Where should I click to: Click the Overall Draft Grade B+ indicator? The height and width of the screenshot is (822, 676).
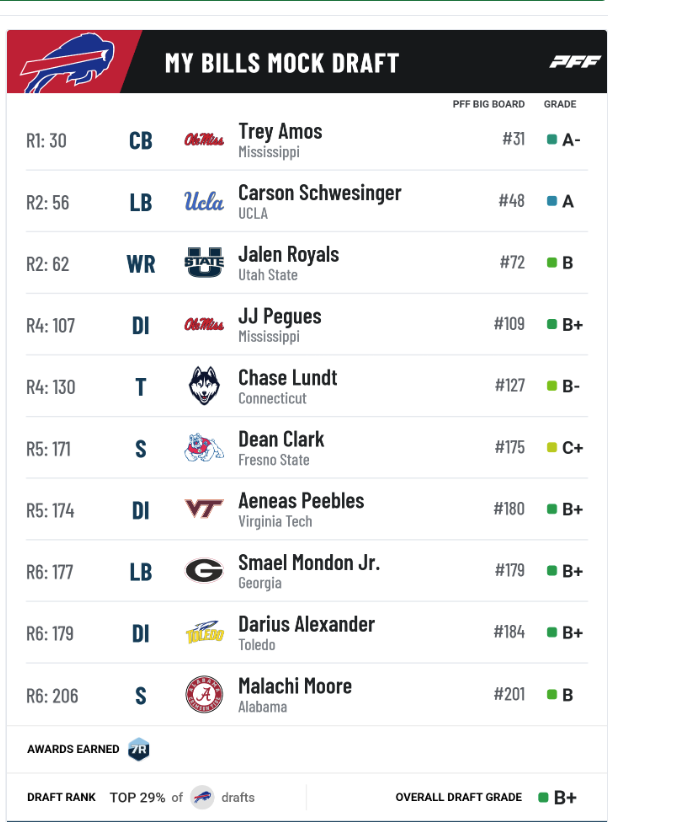[557, 797]
